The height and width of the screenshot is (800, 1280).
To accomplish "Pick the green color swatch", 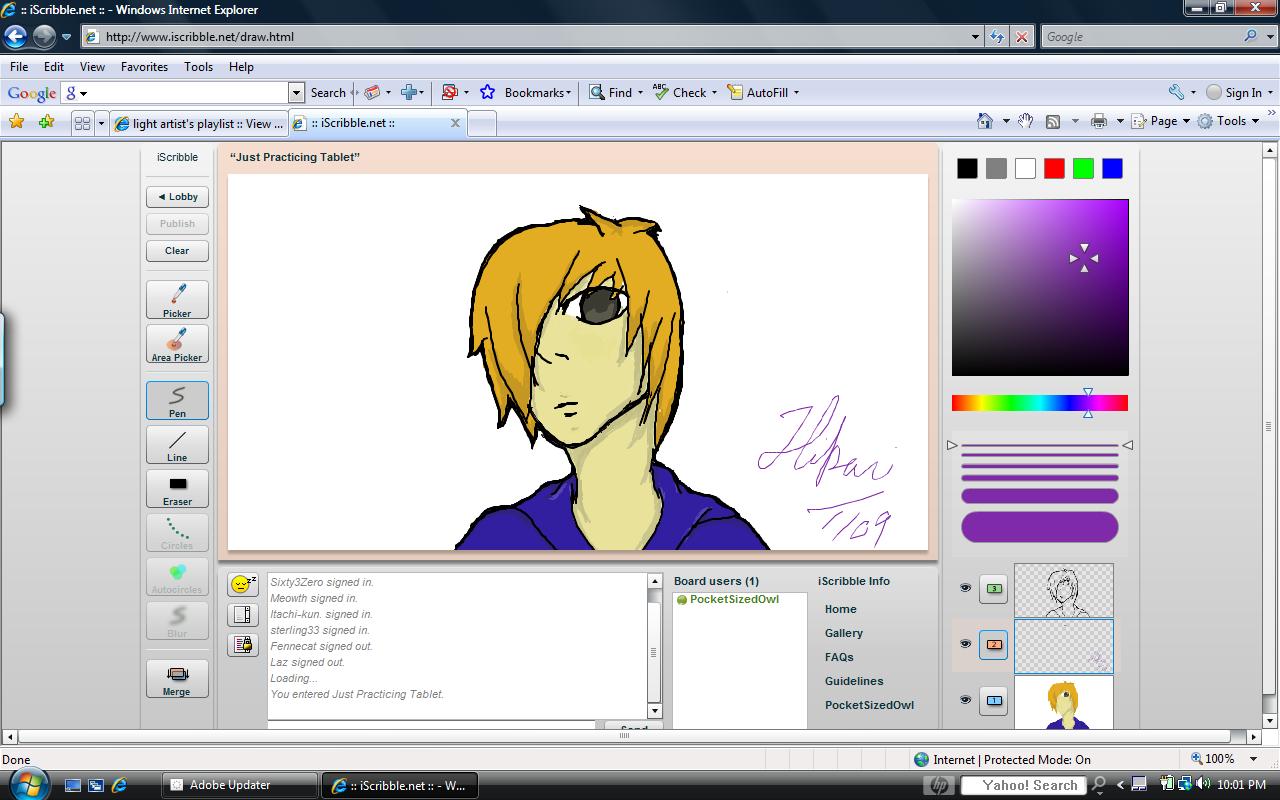I will point(1083,168).
